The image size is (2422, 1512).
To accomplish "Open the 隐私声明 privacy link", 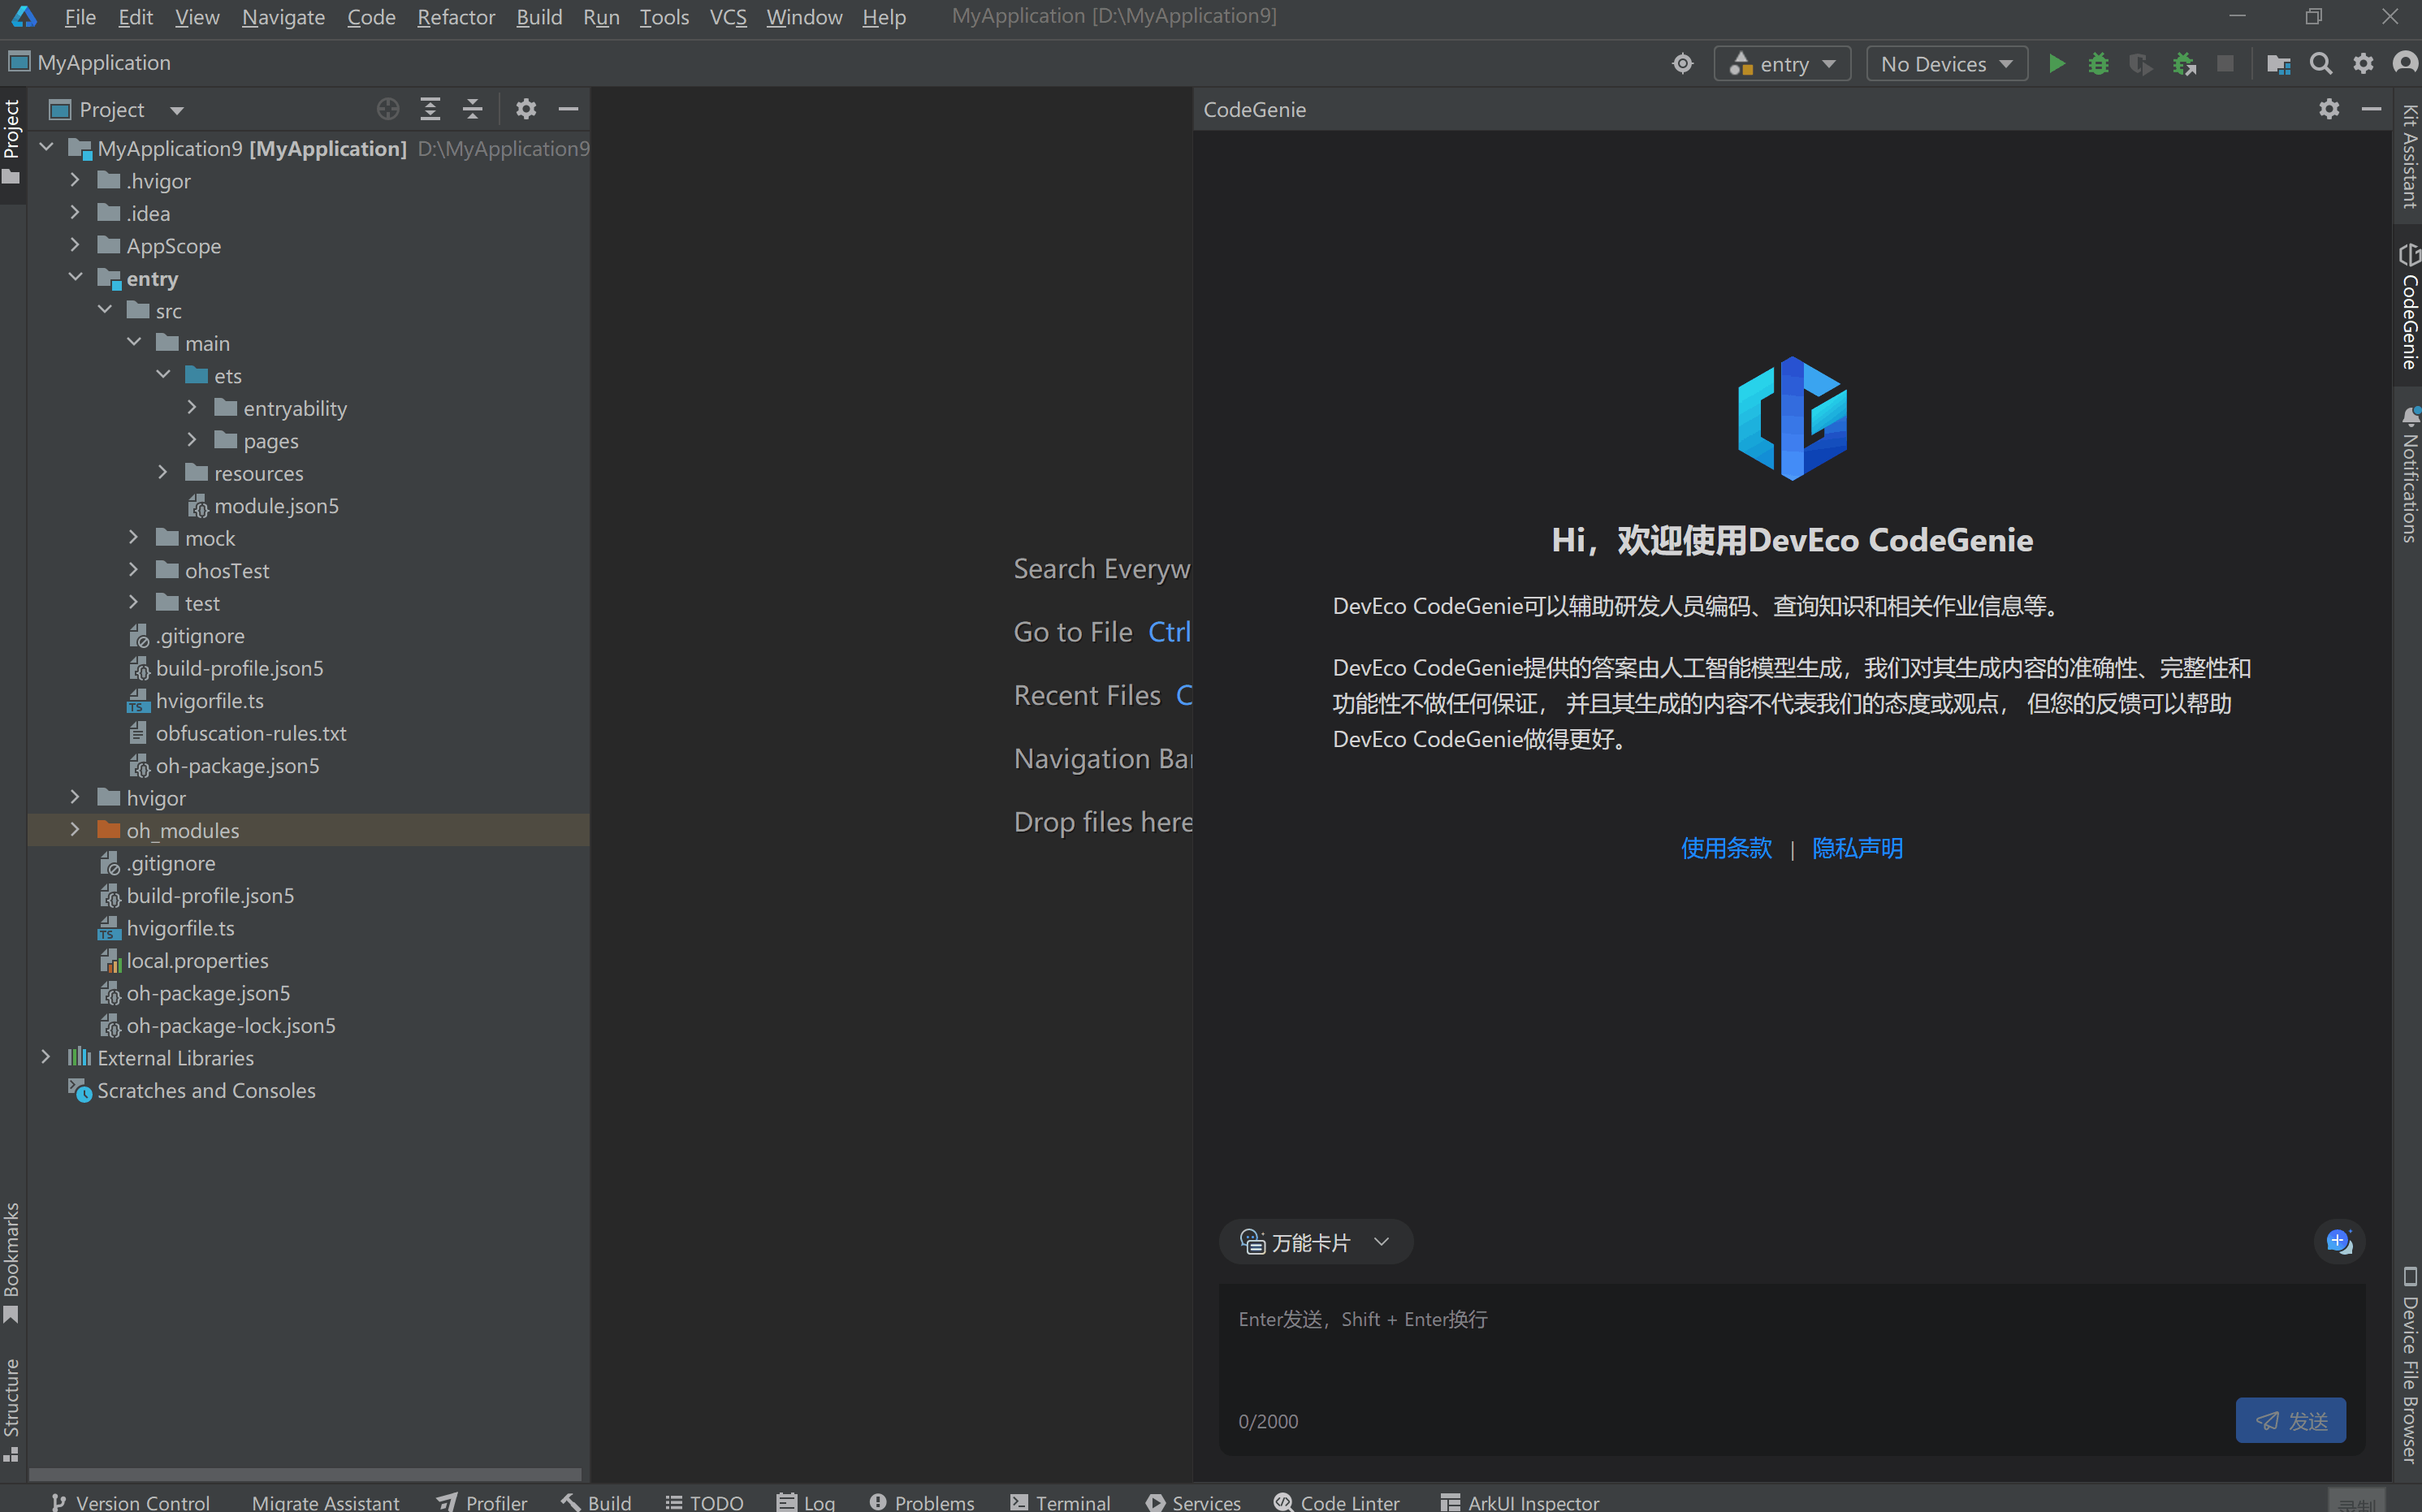I will pyautogui.click(x=1857, y=848).
